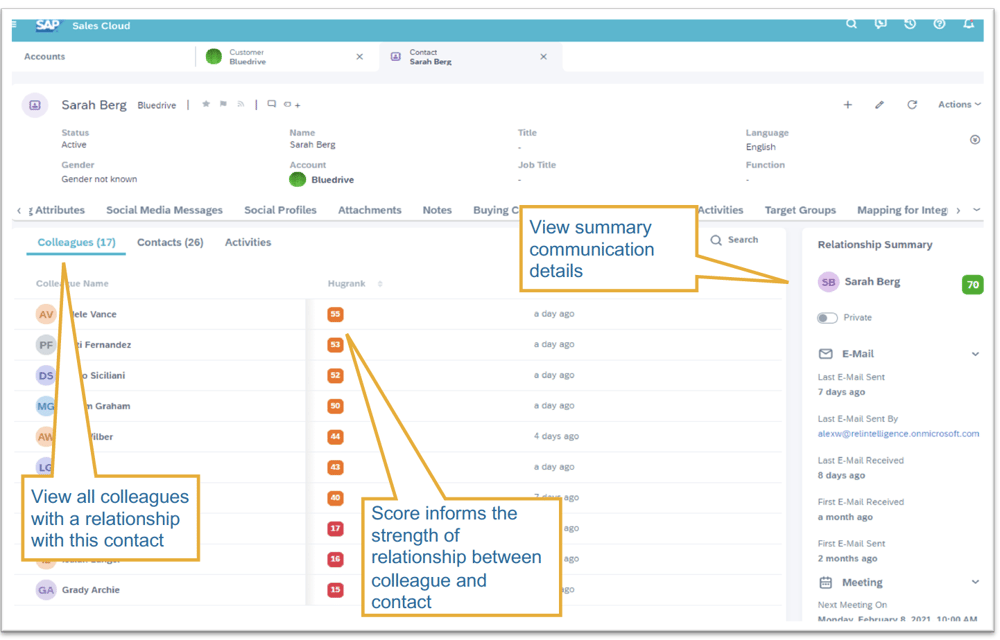Open the Notes tab
The height and width of the screenshot is (640, 1000).
437,210
